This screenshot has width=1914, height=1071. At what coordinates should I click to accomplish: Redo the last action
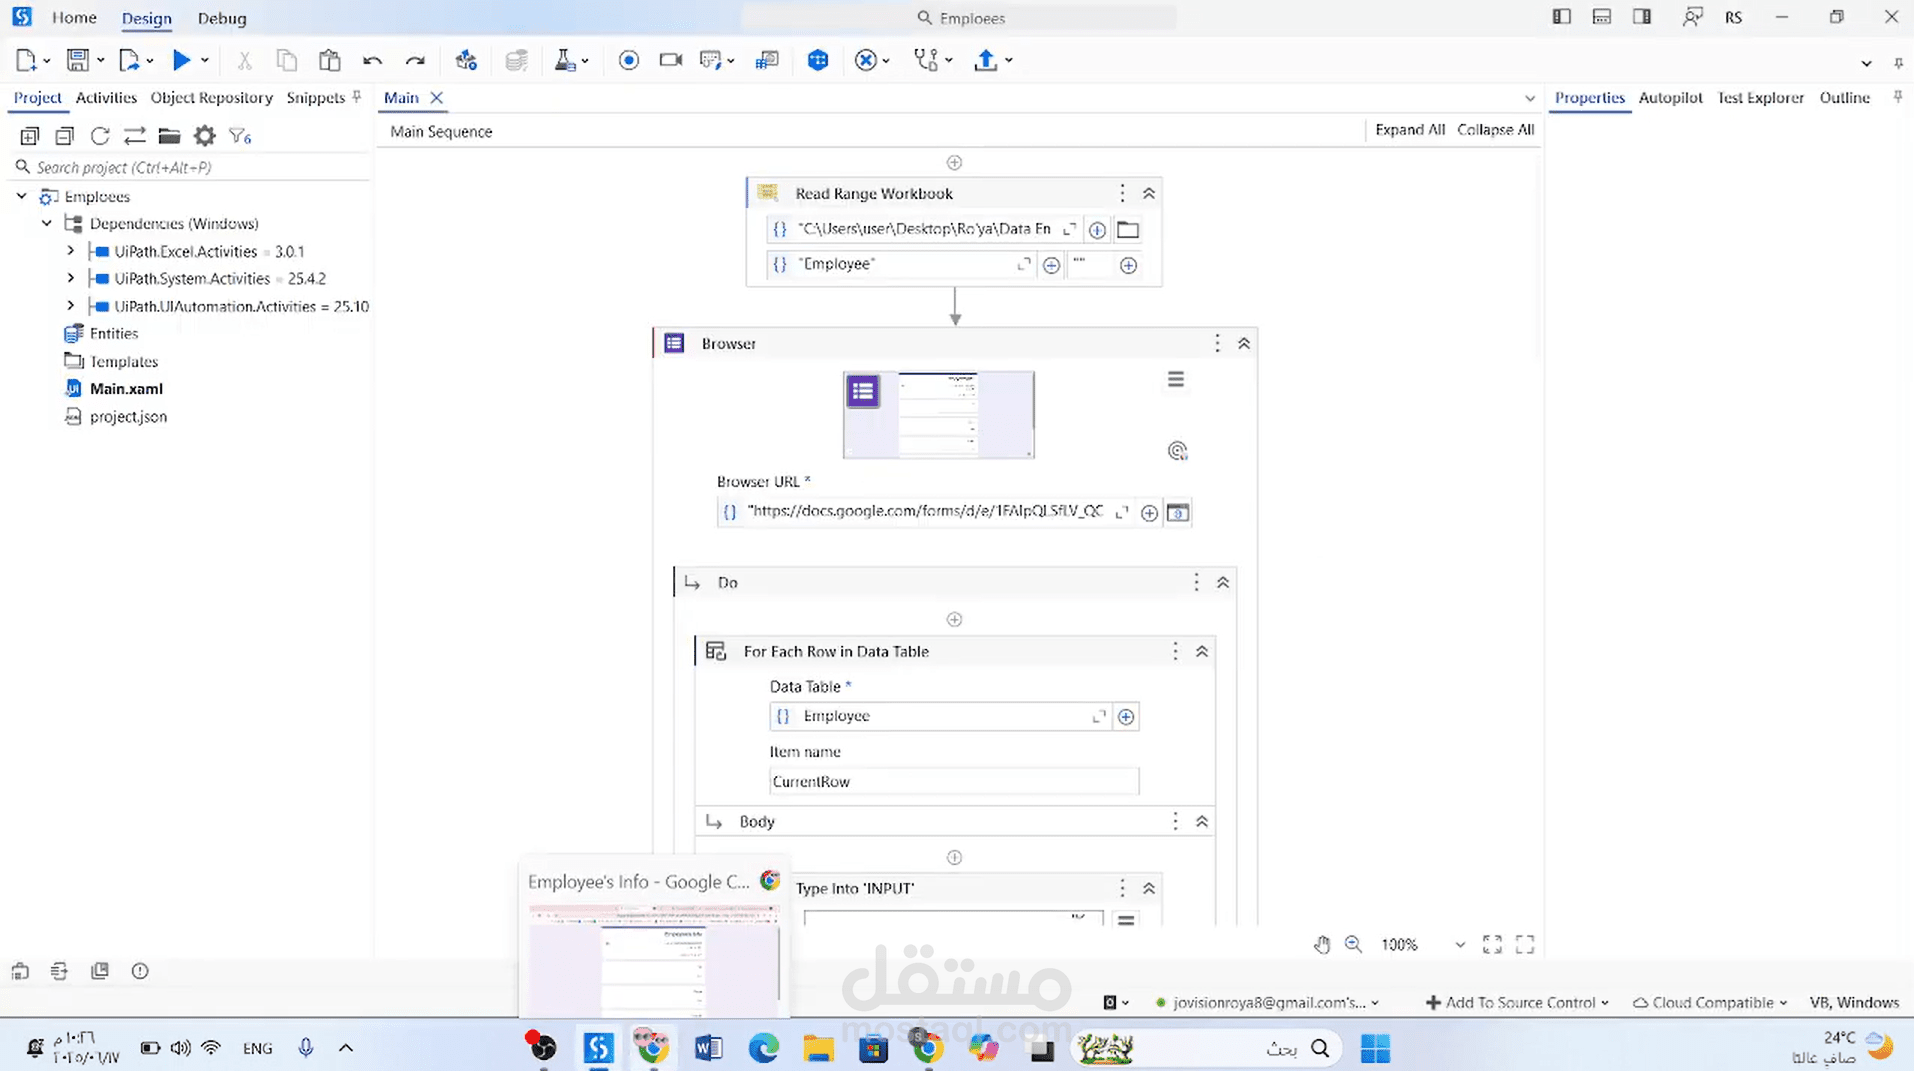point(415,61)
